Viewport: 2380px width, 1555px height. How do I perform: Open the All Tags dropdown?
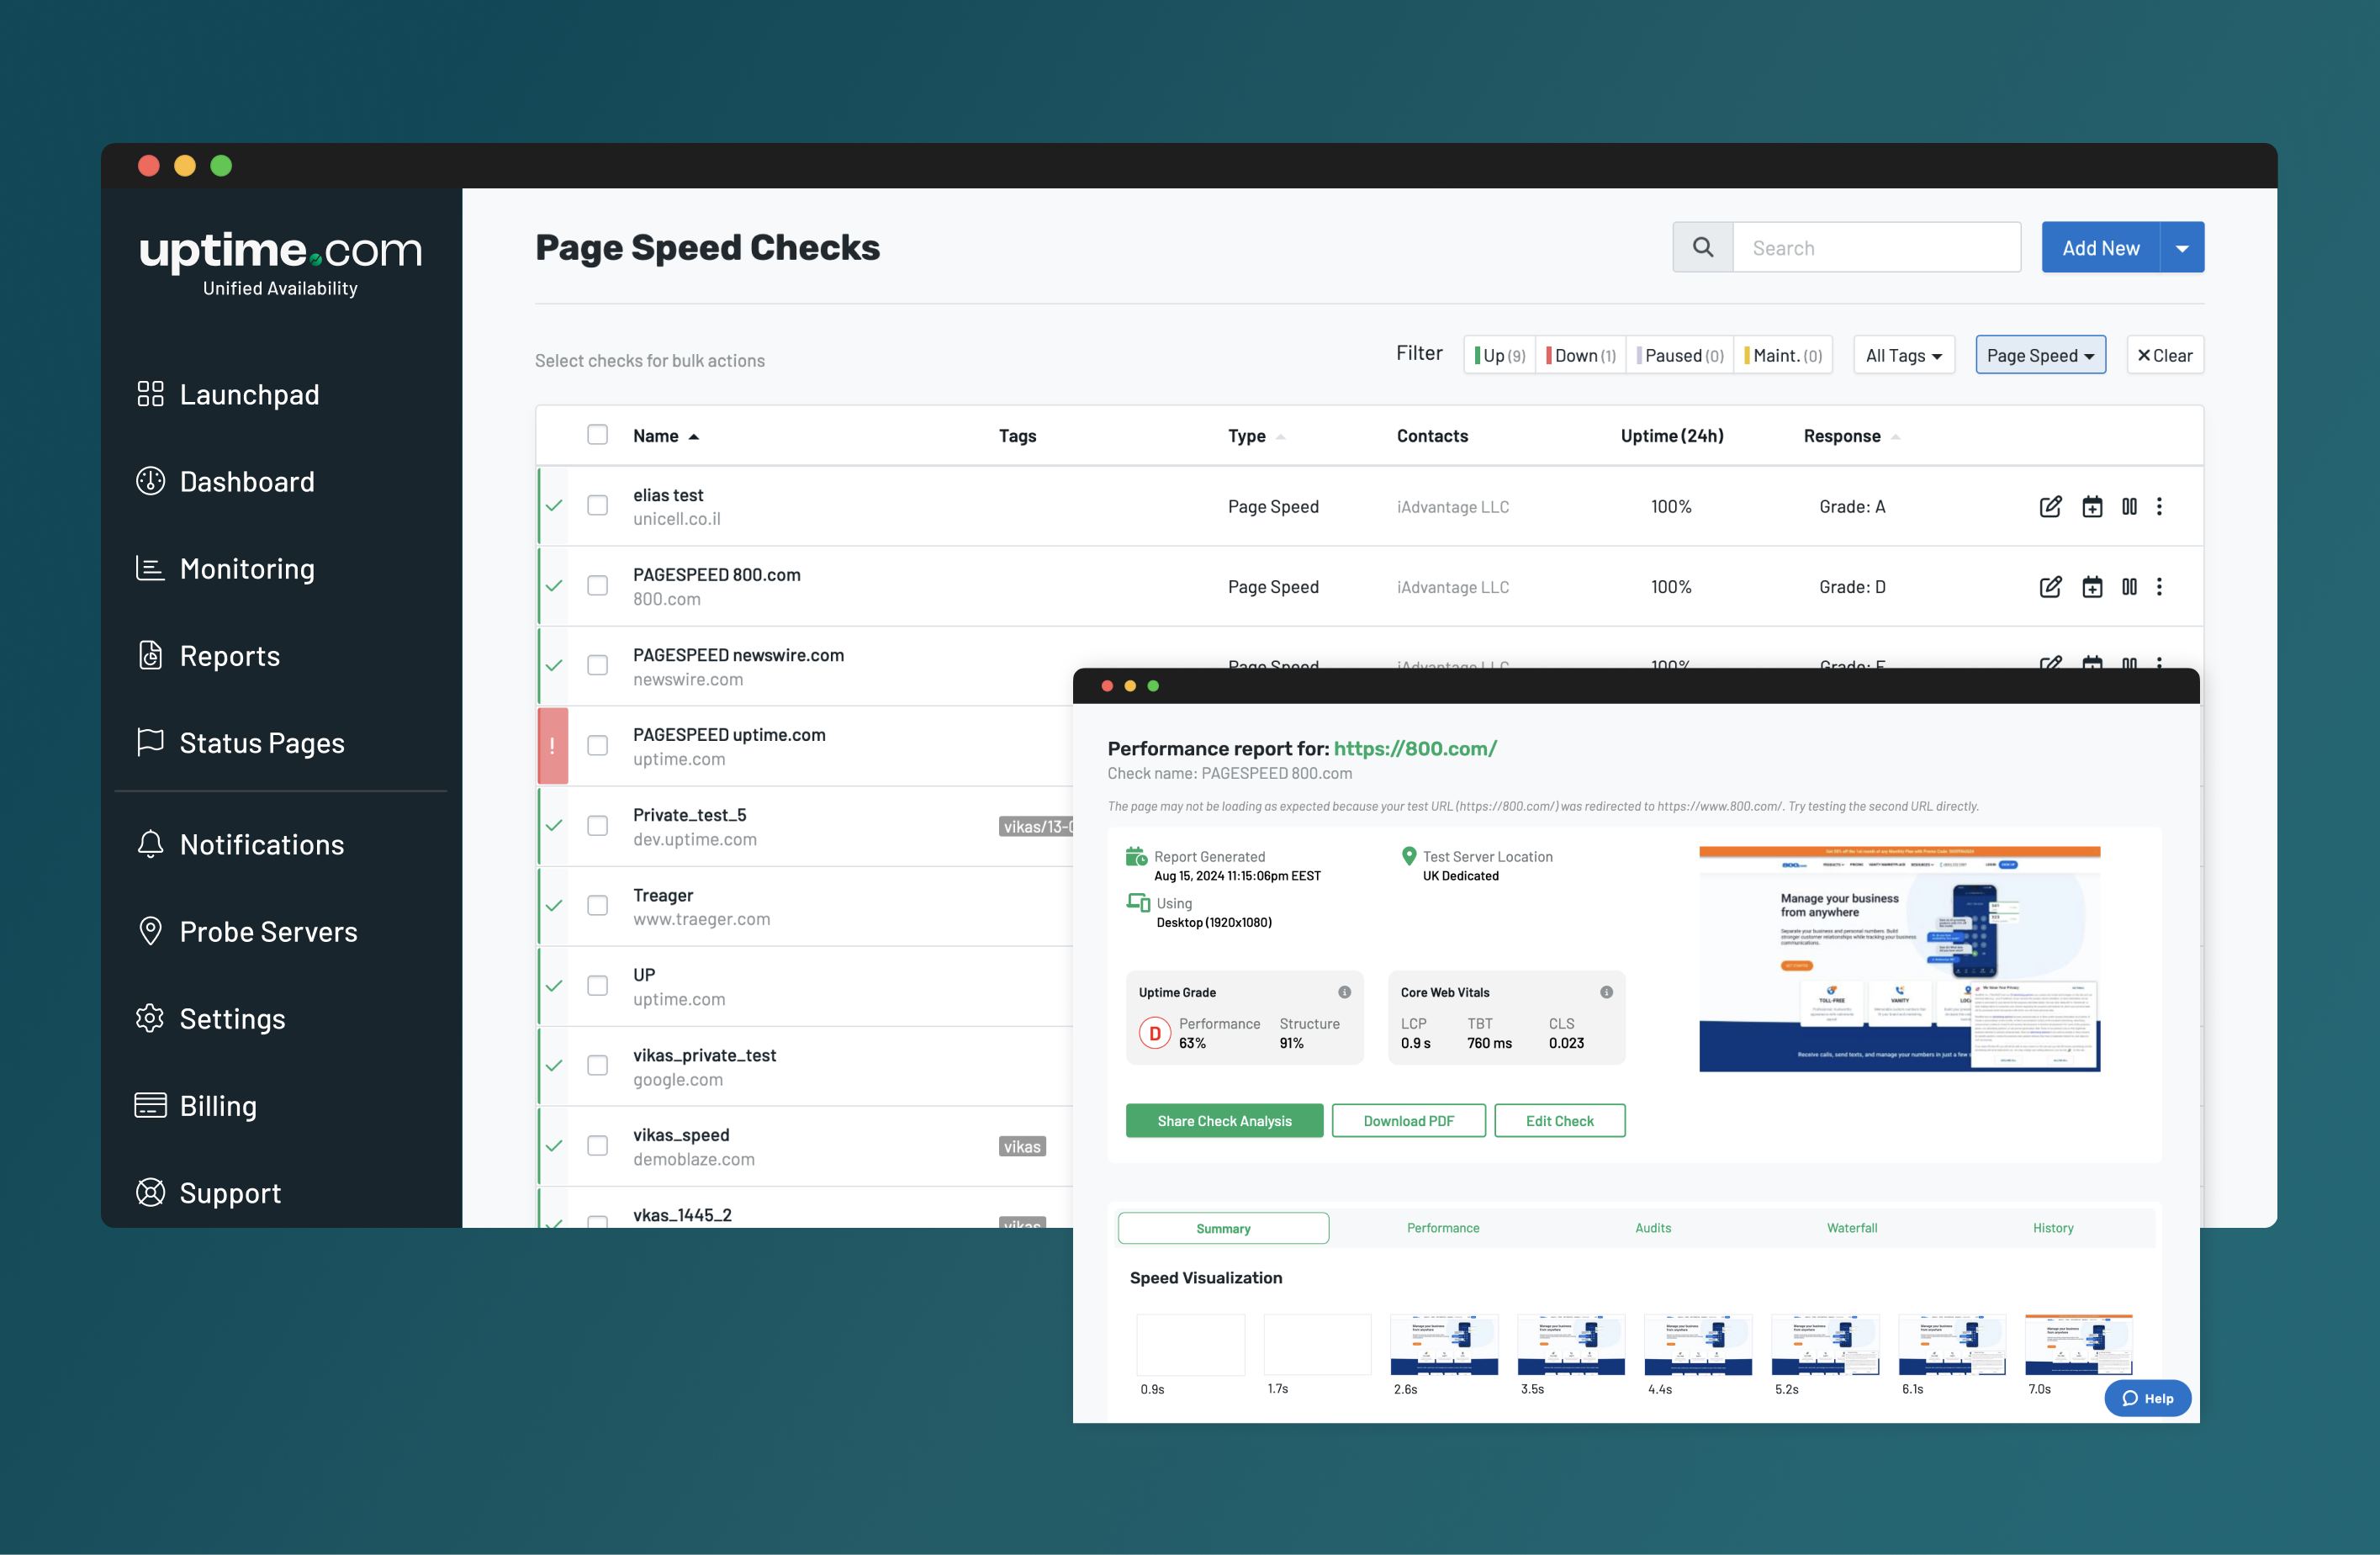[x=1902, y=354]
